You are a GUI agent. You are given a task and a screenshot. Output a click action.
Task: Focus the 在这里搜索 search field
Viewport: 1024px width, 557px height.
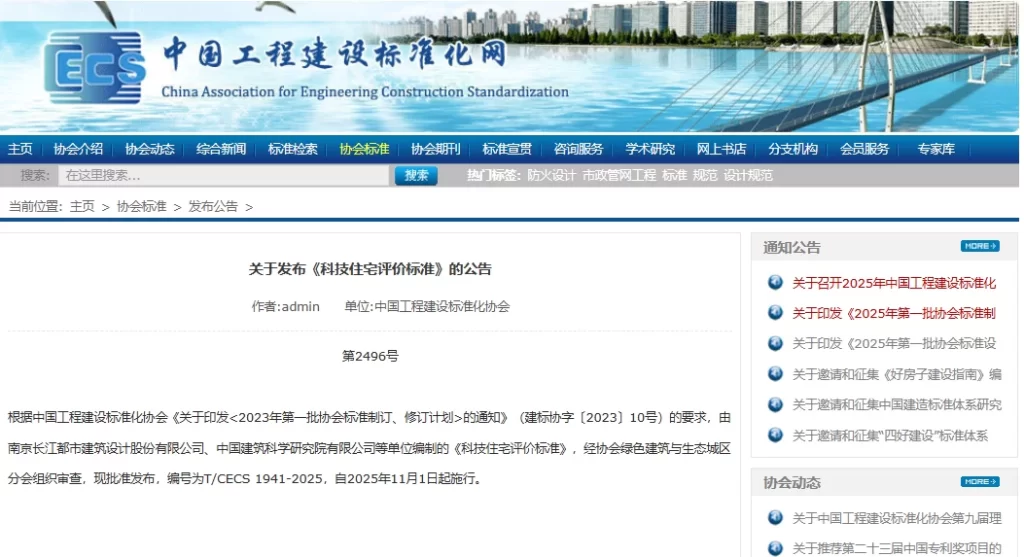[223, 175]
